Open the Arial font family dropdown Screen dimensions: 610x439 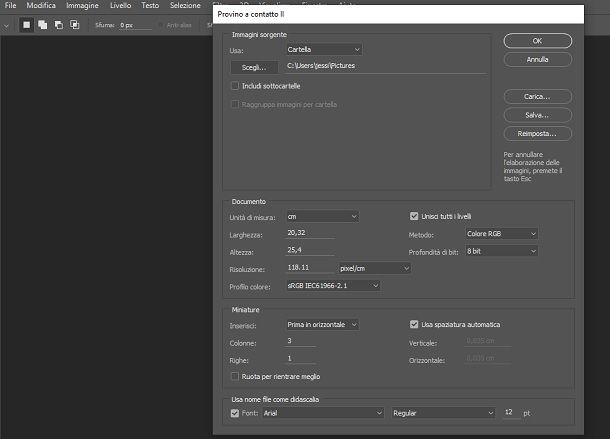point(323,413)
